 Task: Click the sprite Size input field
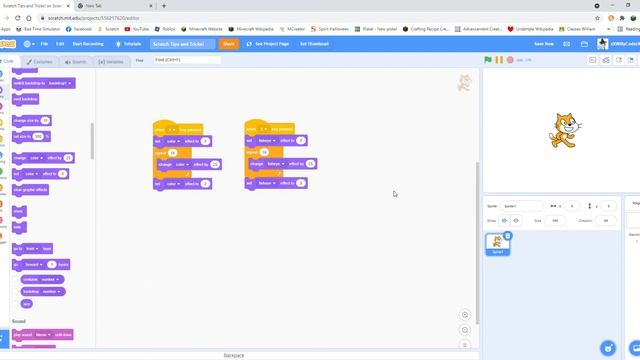pos(555,221)
